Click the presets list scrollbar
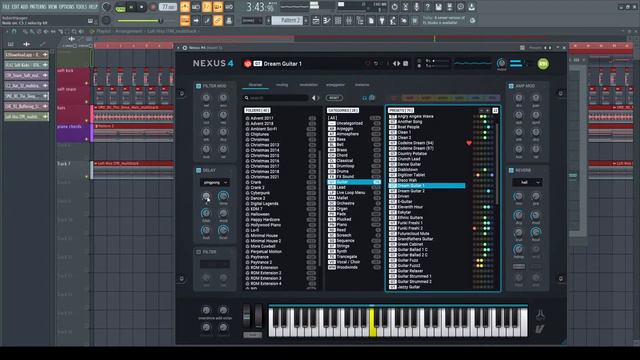Viewport: 640px width, 360px height. 497,163
